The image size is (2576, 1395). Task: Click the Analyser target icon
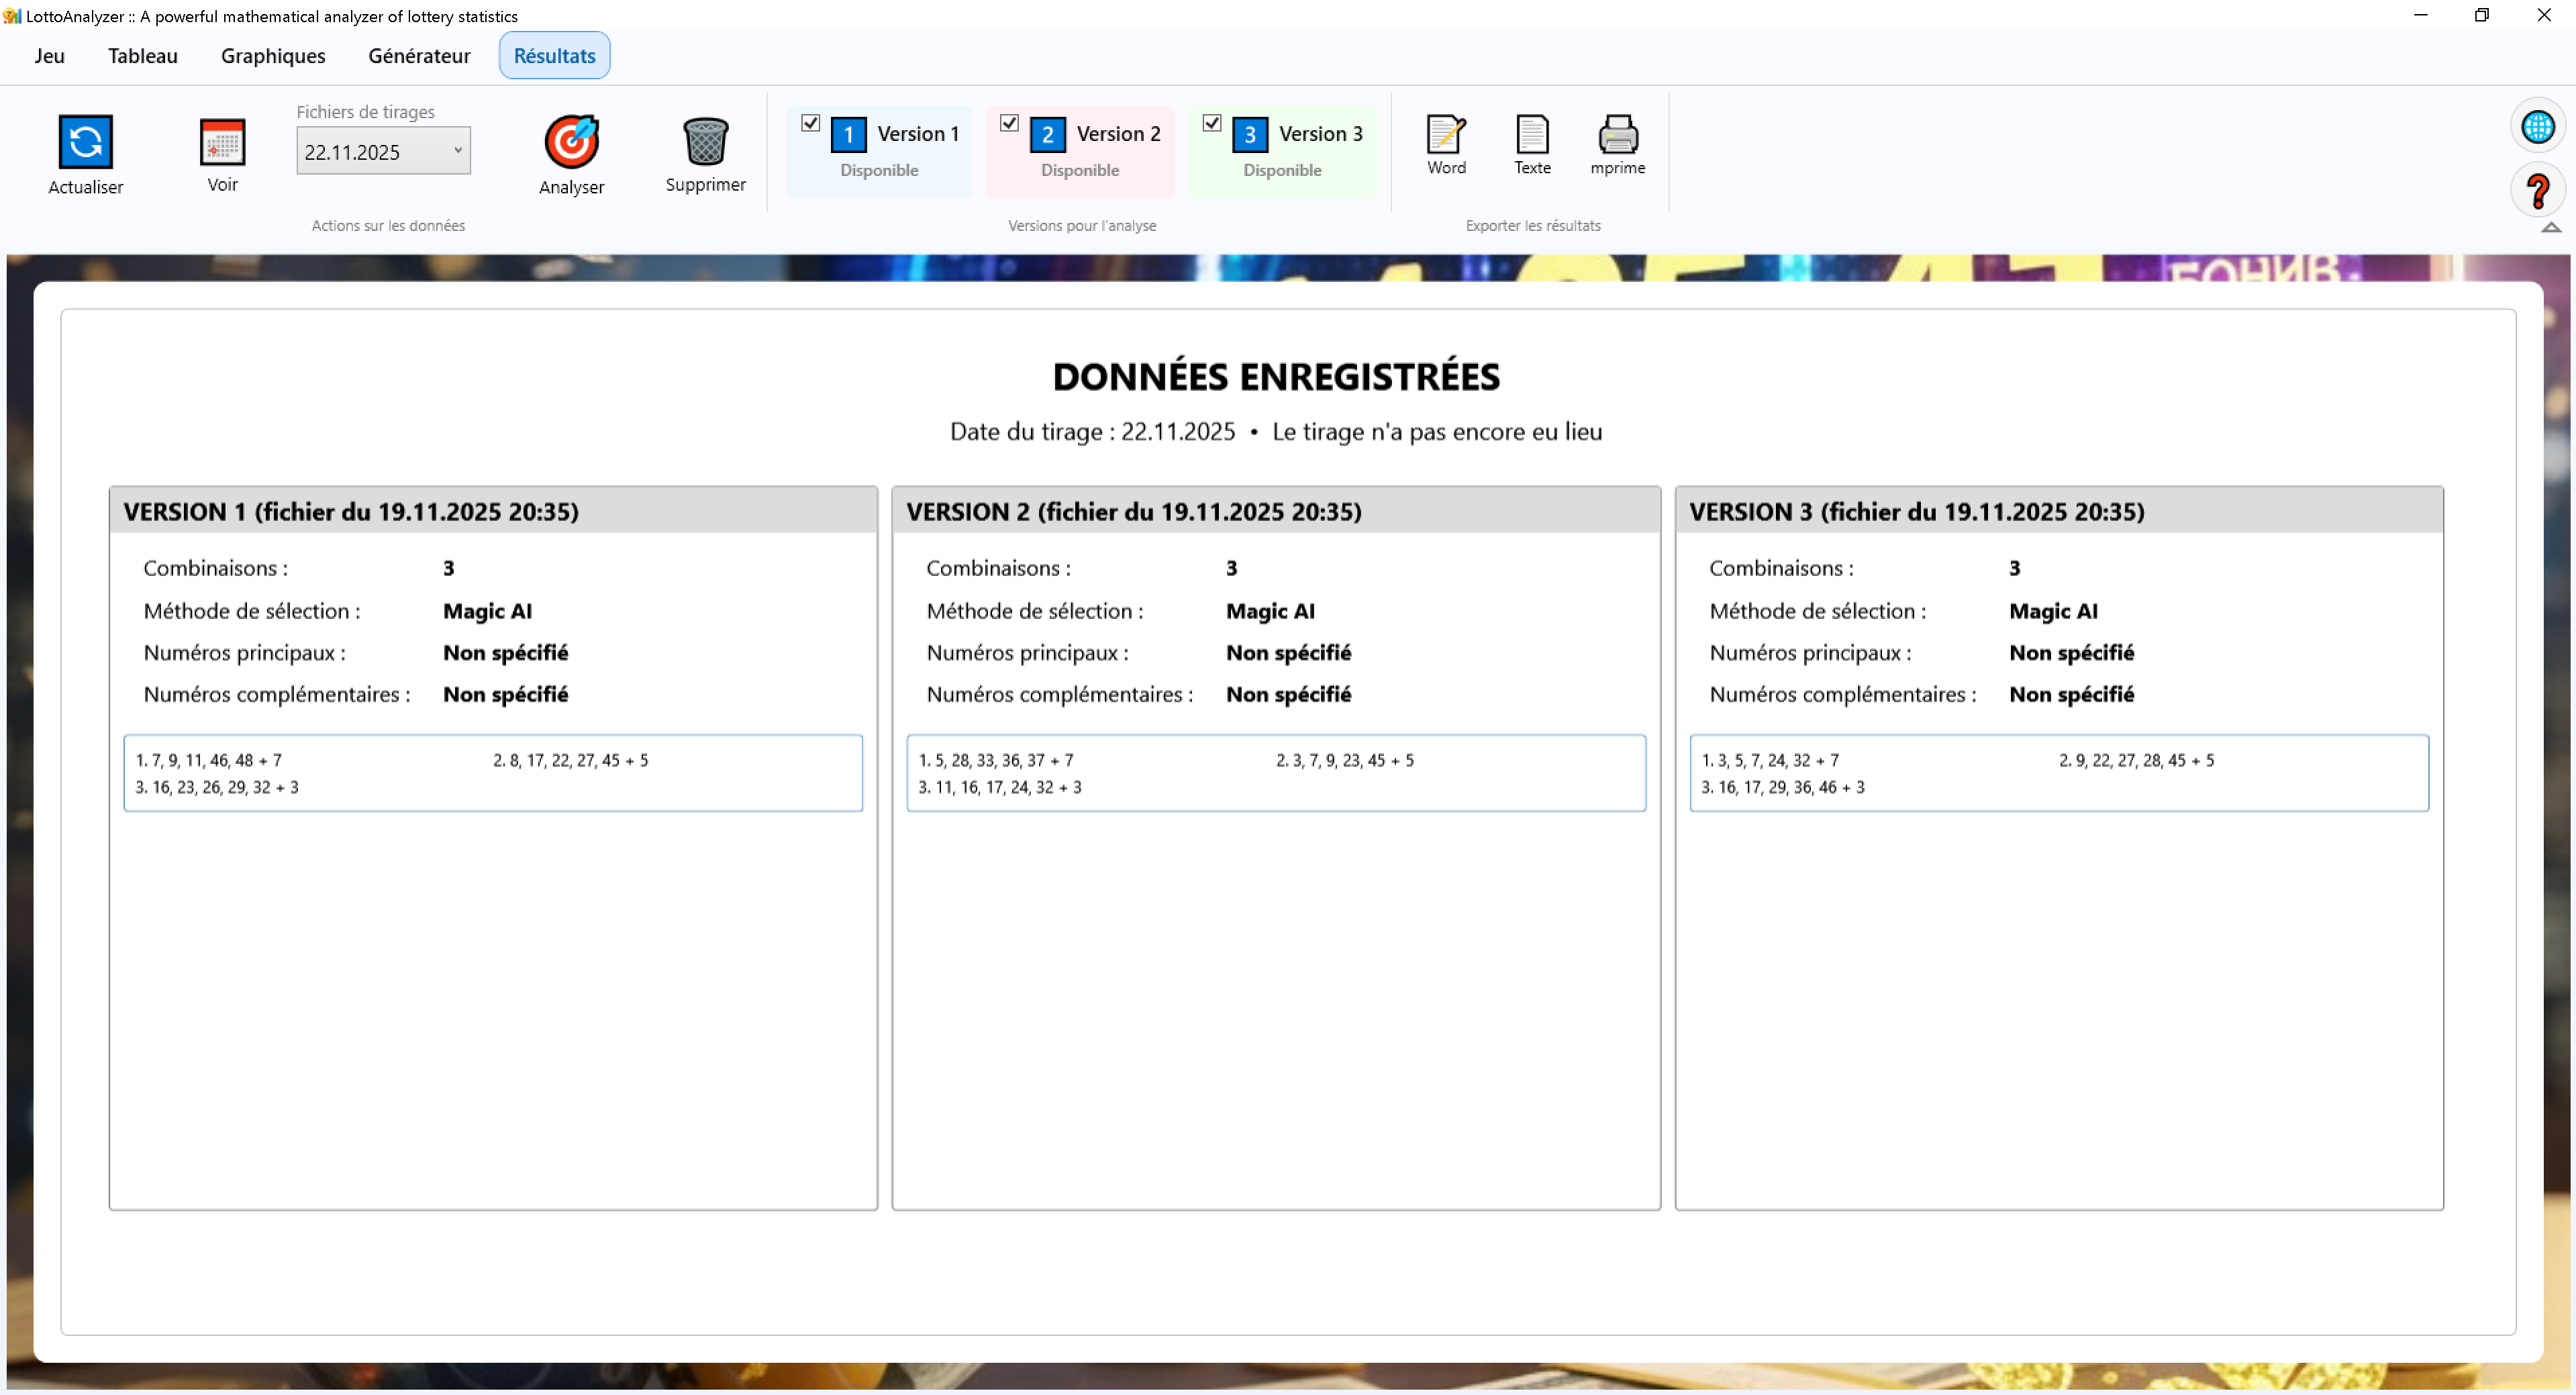571,141
